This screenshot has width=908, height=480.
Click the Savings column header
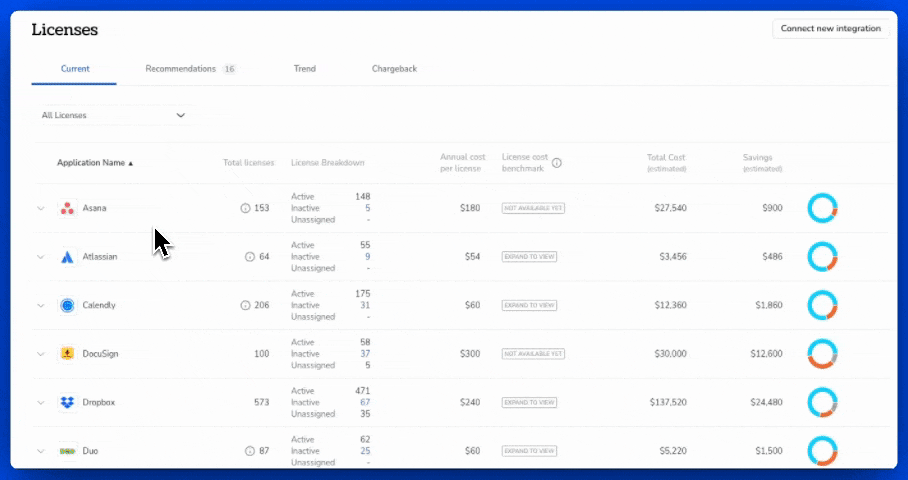tap(762, 163)
